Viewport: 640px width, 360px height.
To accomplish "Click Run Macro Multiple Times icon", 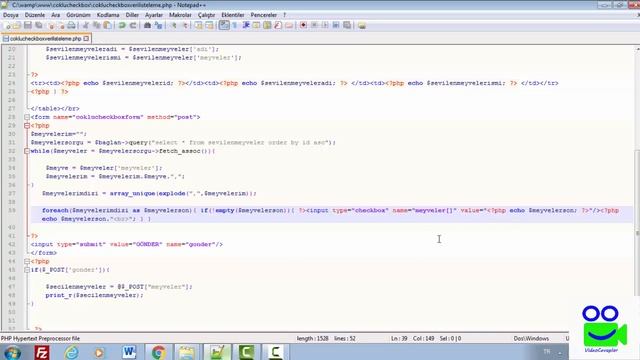I will (336, 25).
